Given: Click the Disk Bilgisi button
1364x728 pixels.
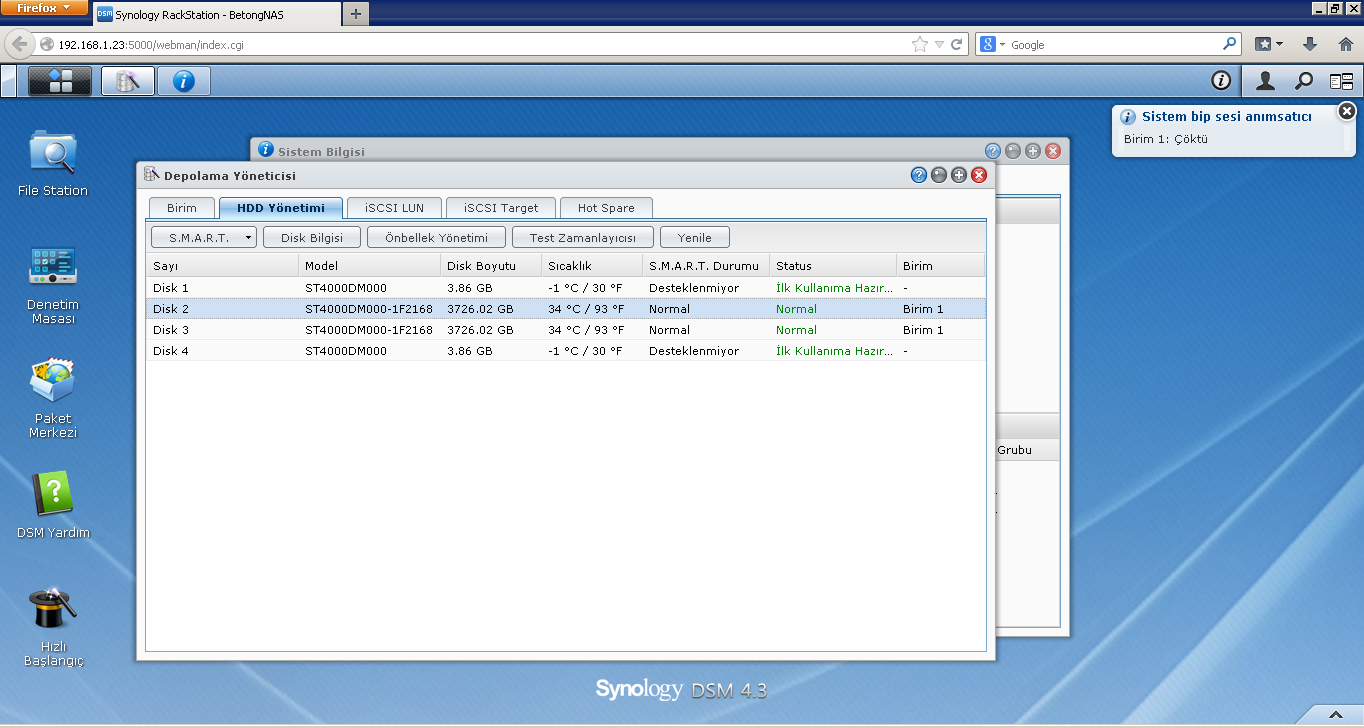Looking at the screenshot, I should tap(311, 237).
